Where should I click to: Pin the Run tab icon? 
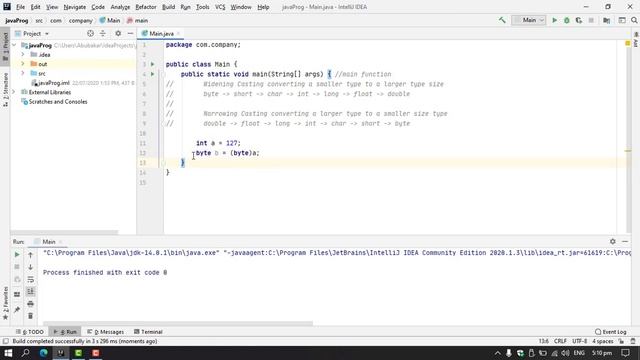(17, 310)
